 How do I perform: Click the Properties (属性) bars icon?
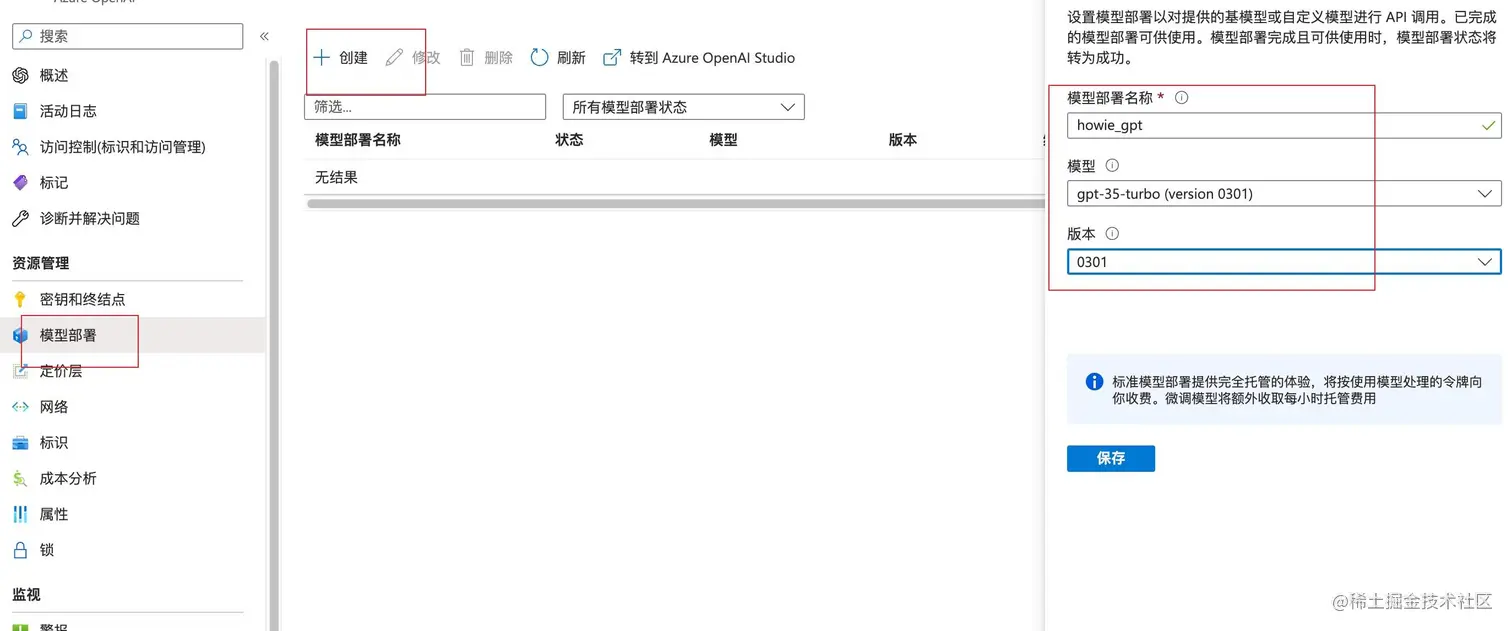click(20, 514)
